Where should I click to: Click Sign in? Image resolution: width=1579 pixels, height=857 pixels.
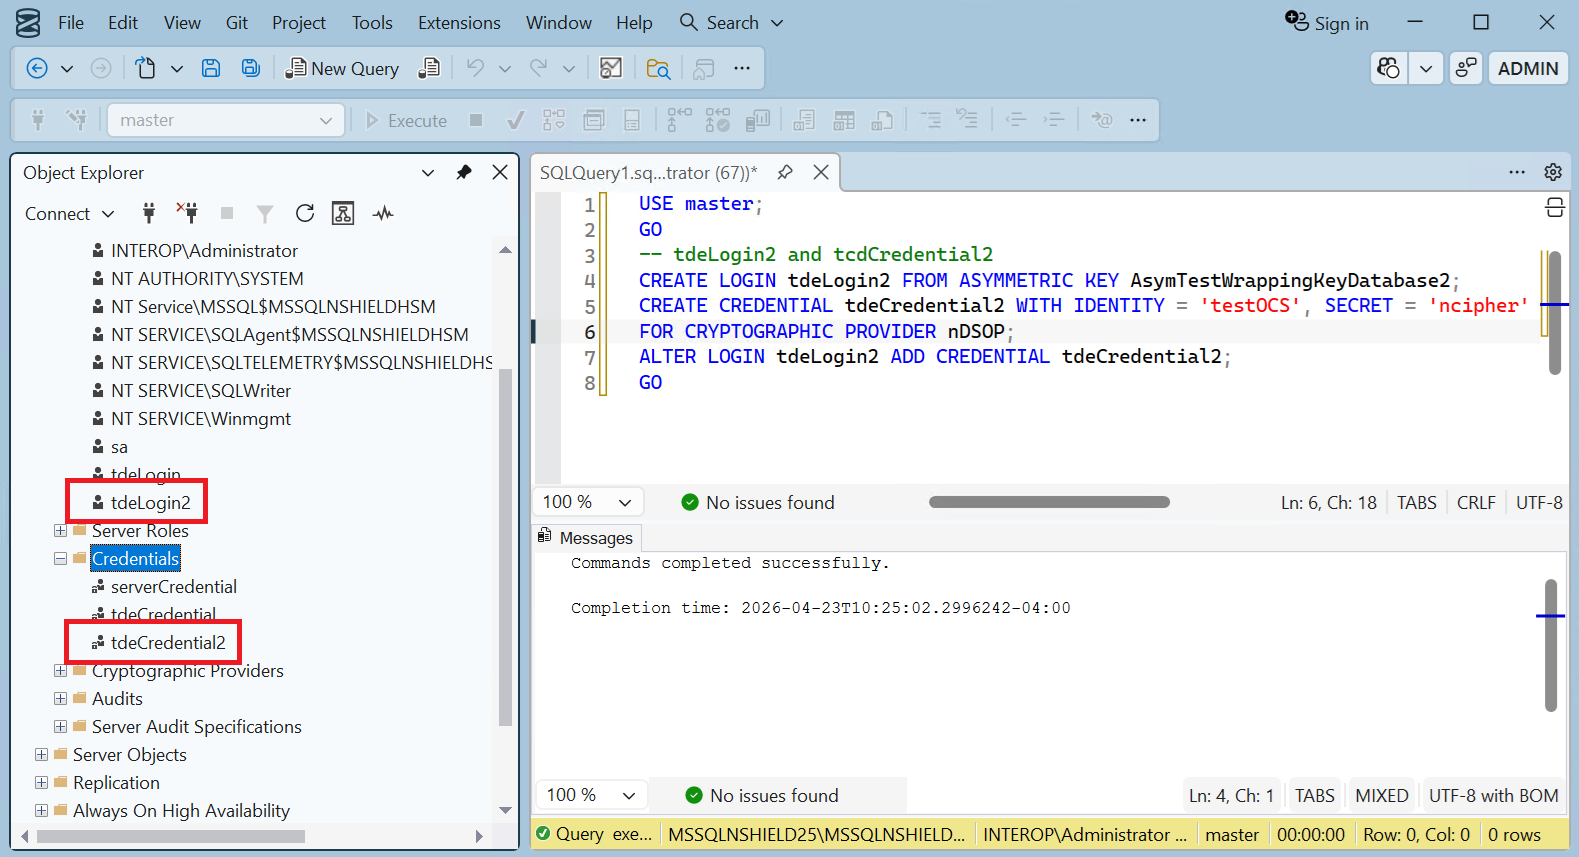click(x=1327, y=22)
